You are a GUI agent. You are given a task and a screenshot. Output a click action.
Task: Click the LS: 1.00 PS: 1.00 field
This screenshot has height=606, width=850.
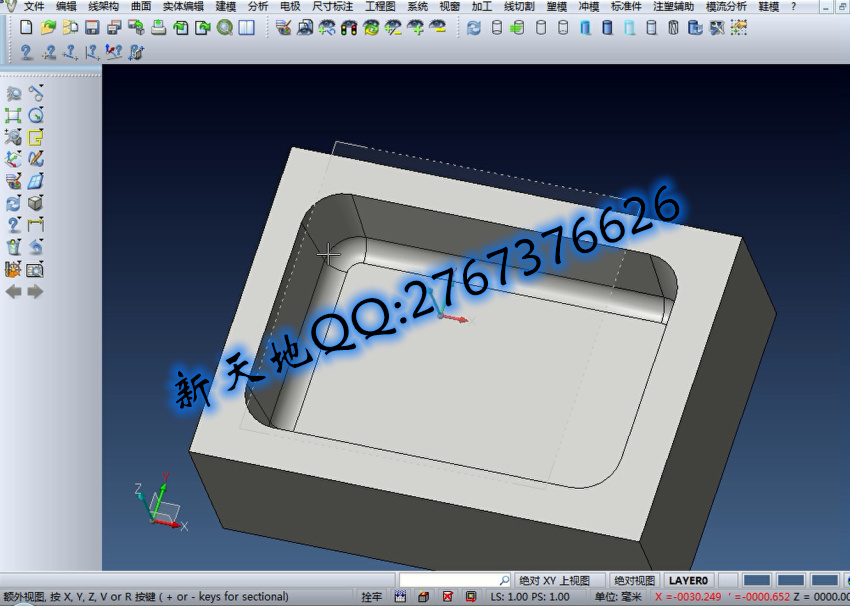[529, 597]
